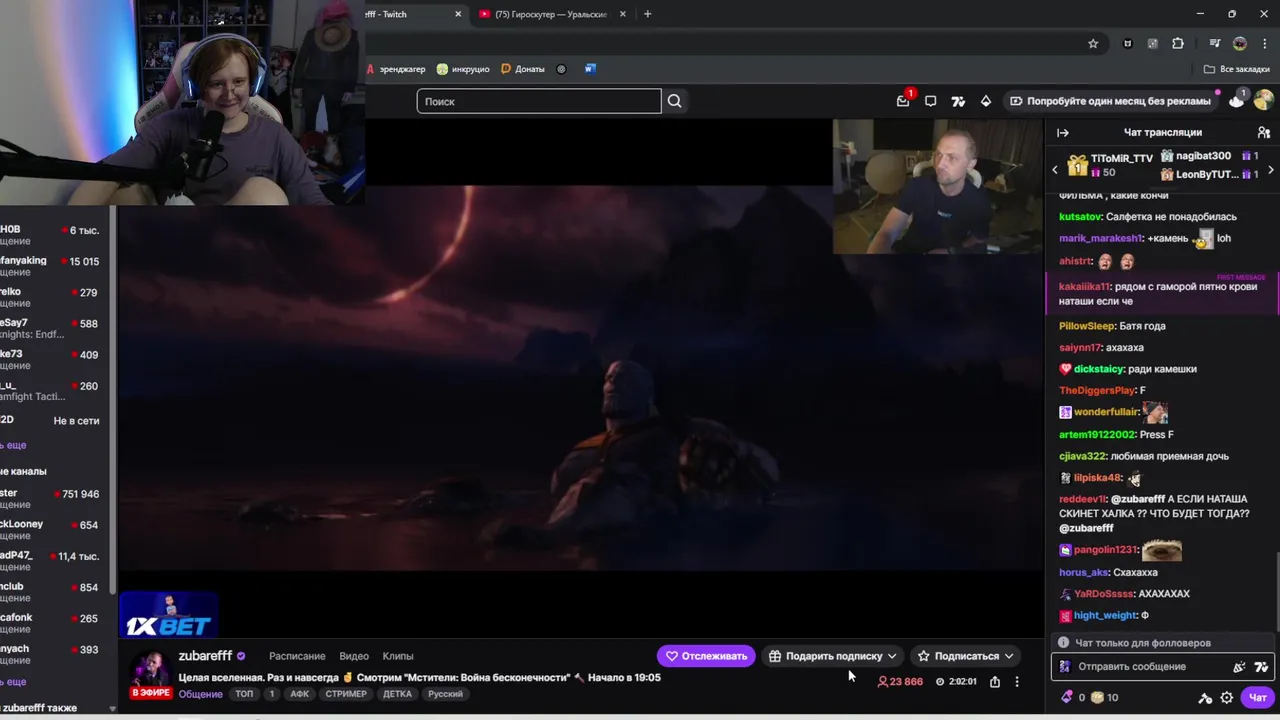Open the Общение category link
1280x720 pixels.
click(201, 694)
